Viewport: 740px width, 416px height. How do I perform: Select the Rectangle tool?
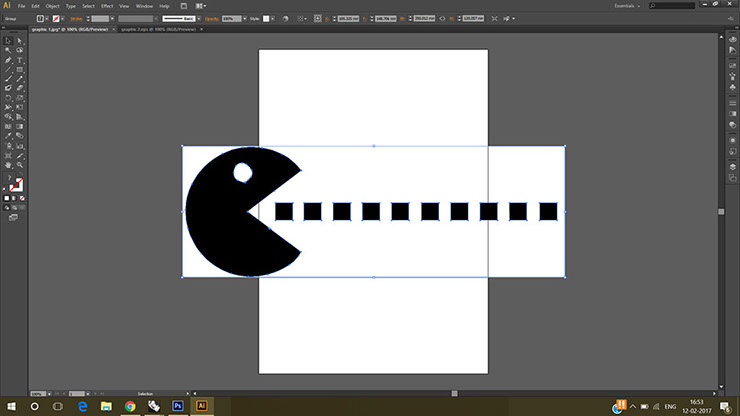click(x=20, y=69)
